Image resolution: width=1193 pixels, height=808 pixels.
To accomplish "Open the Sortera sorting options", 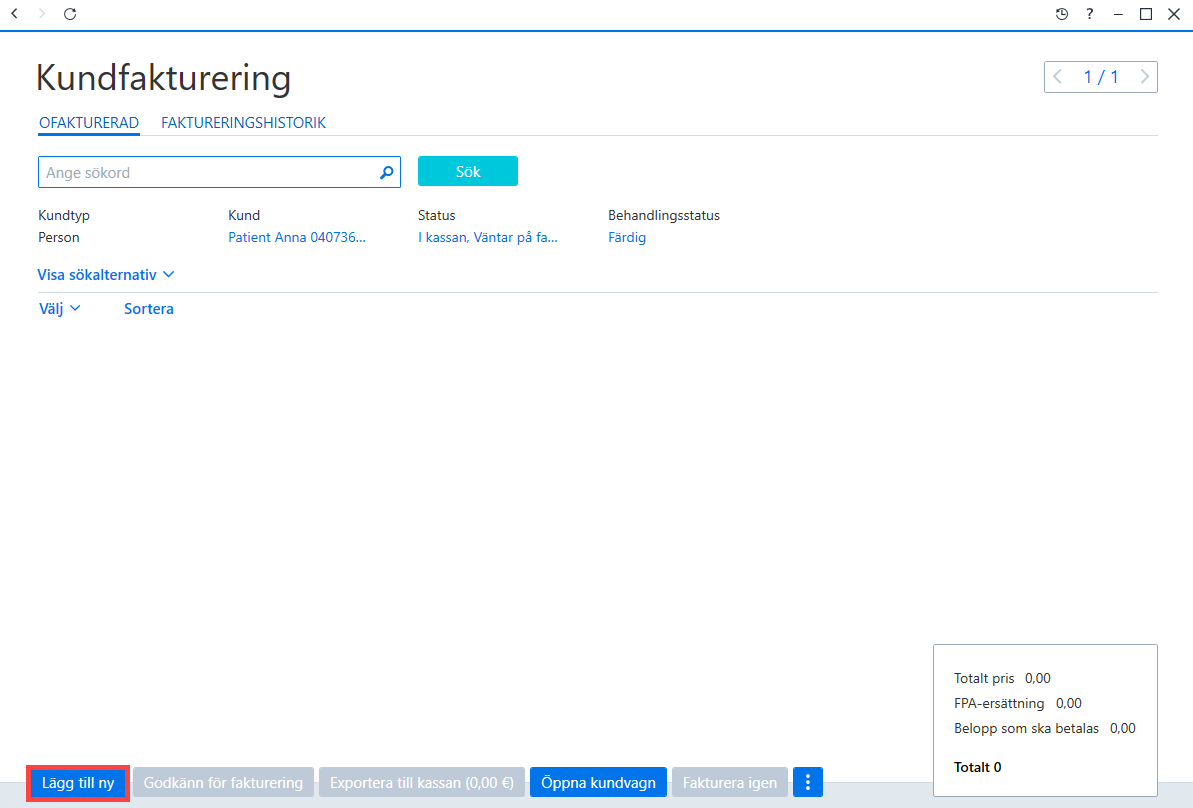I will point(148,308).
